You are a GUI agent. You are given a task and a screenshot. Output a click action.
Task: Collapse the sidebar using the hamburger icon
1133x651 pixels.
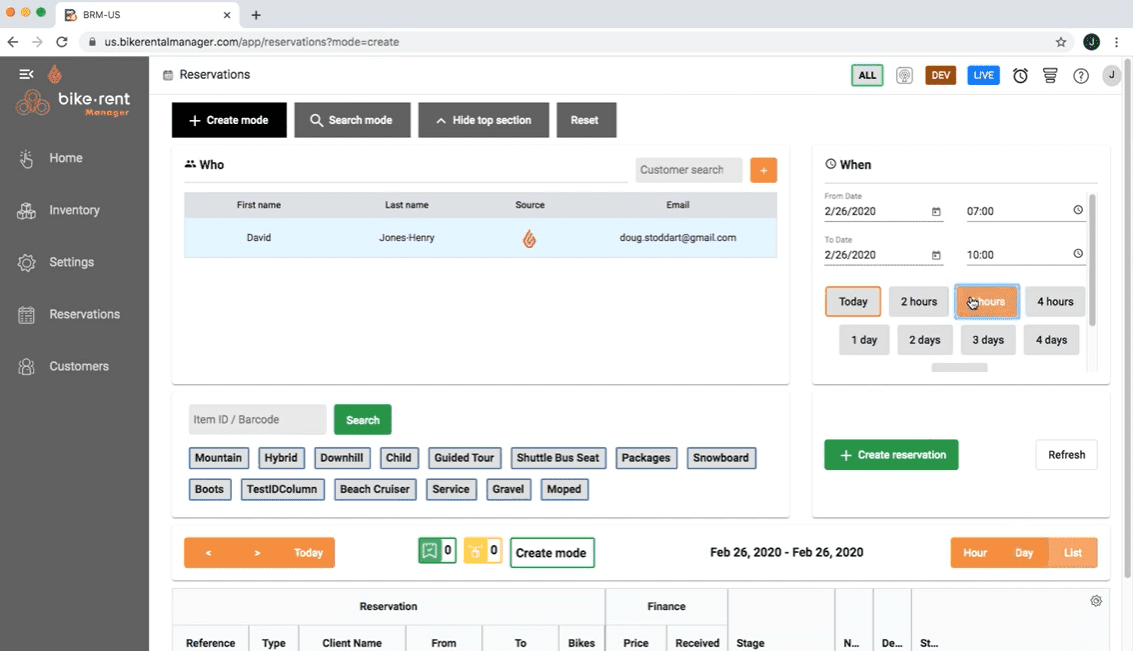click(25, 73)
